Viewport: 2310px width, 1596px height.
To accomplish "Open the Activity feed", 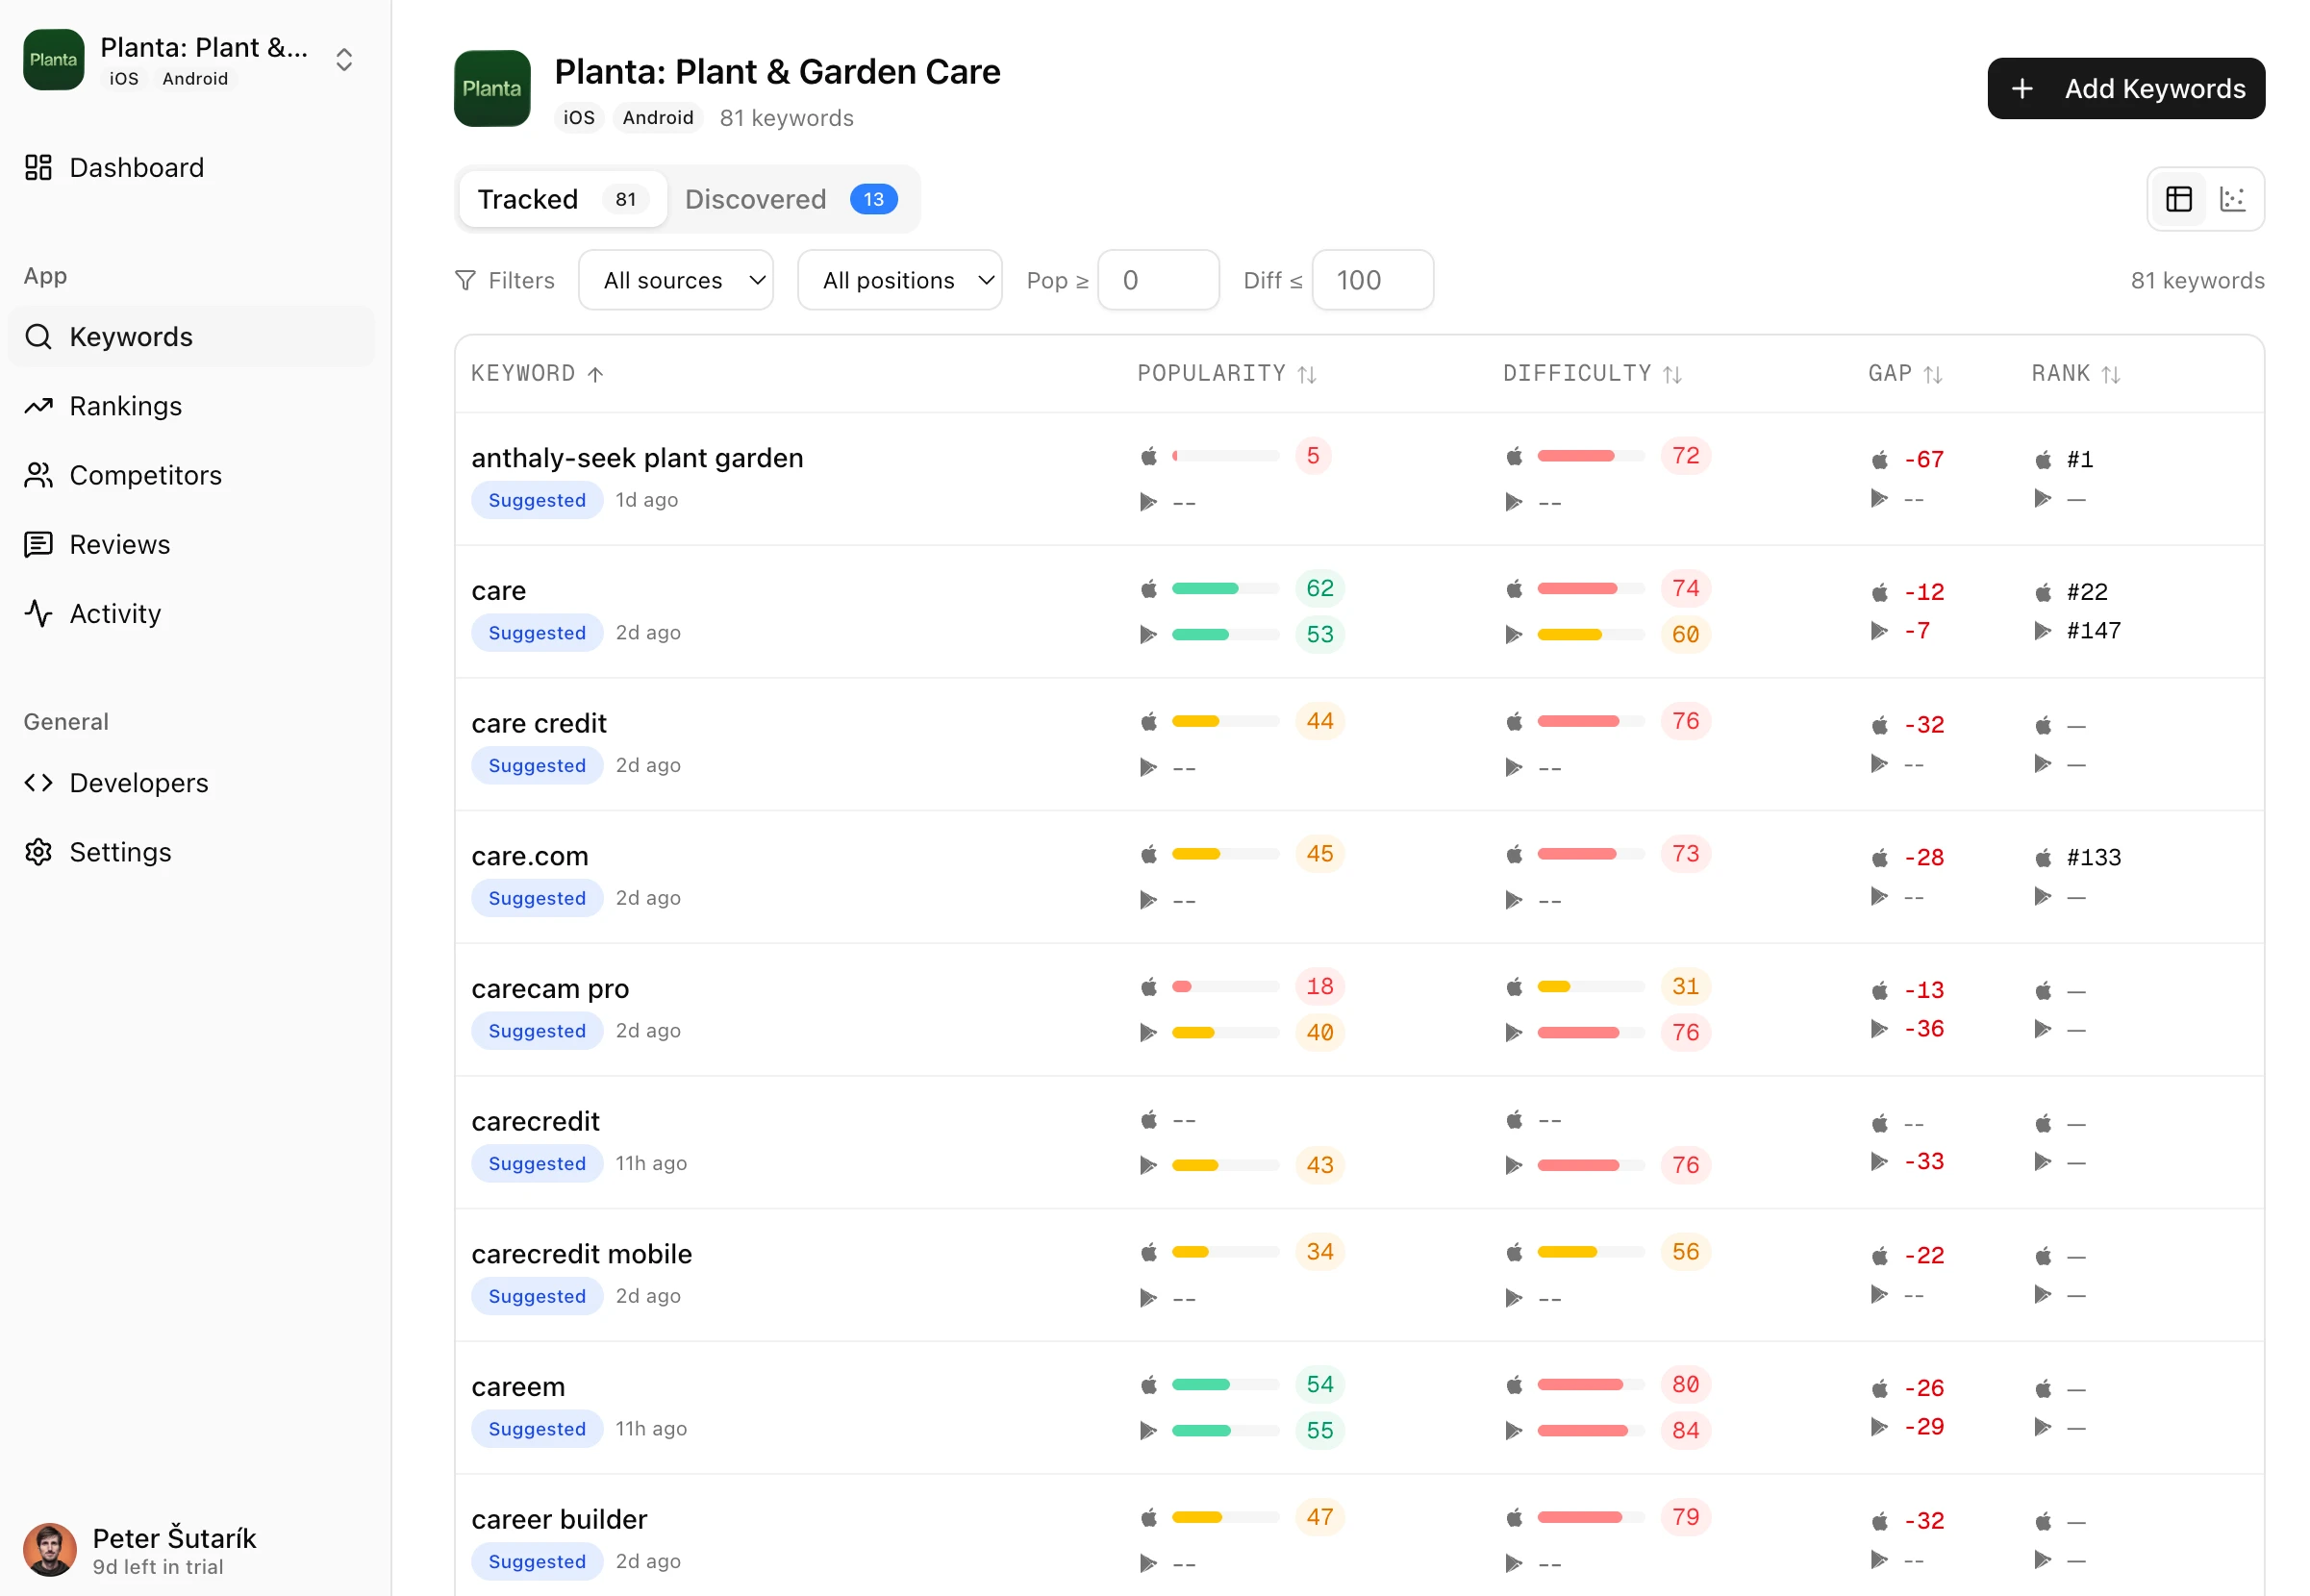I will (115, 613).
